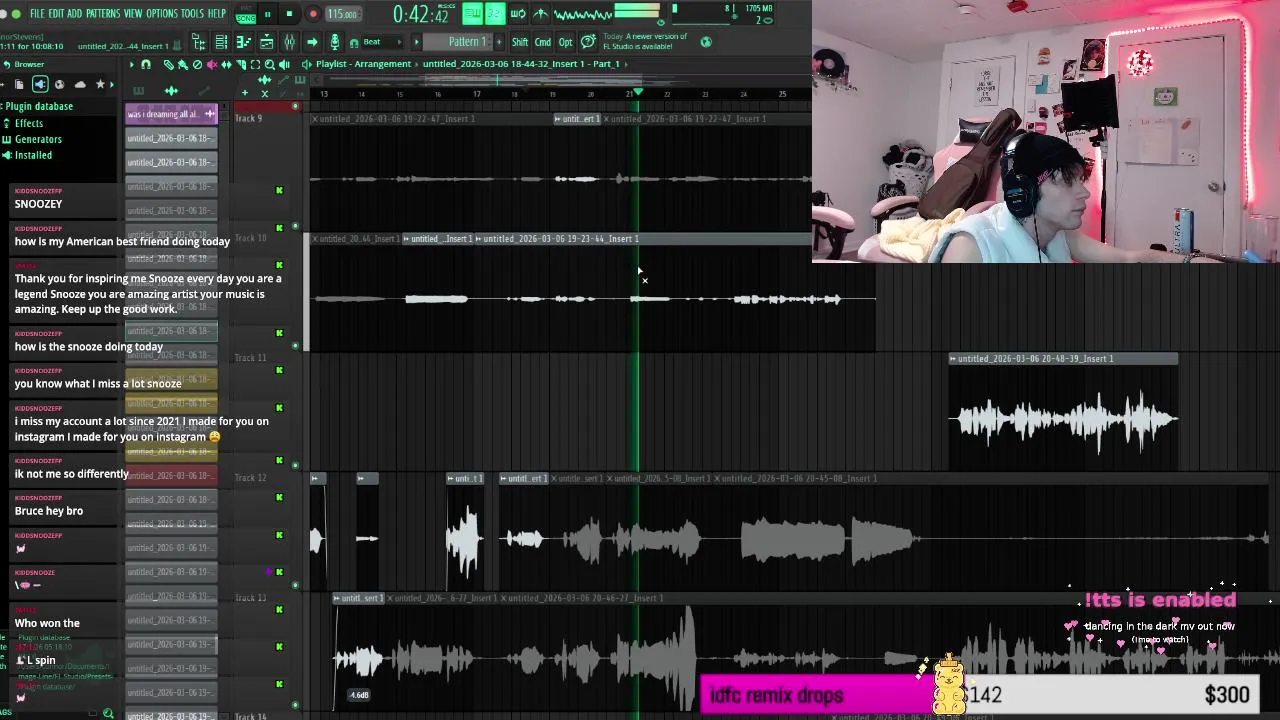Click the X icon above track list
The height and width of the screenshot is (720, 1280).
point(265,94)
